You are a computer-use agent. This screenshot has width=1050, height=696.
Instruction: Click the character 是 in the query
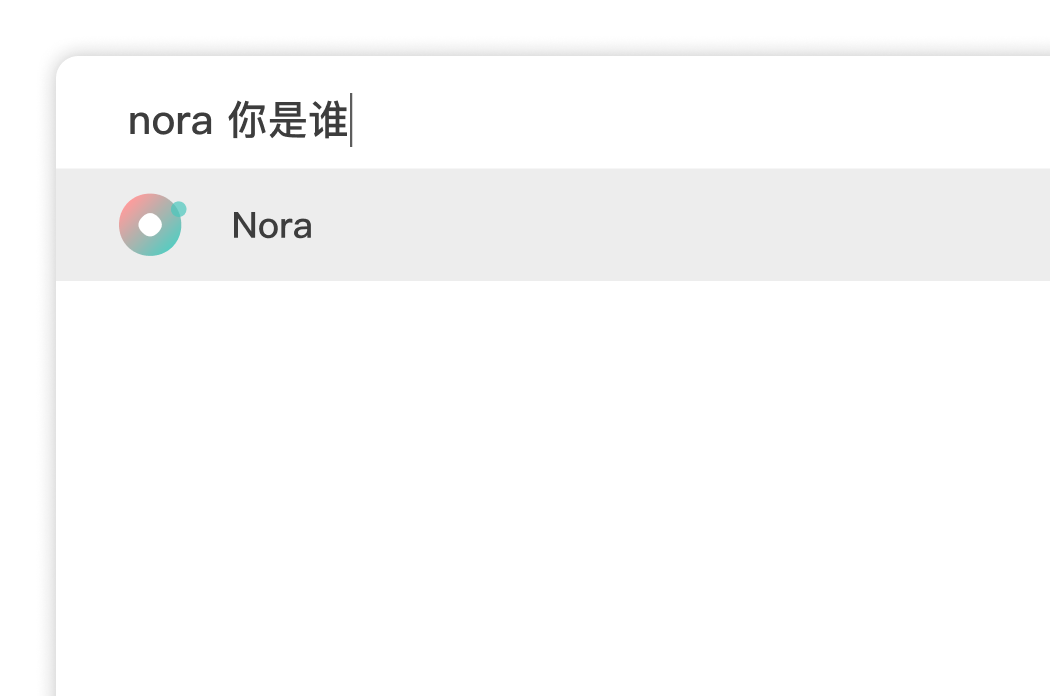[x=288, y=121]
